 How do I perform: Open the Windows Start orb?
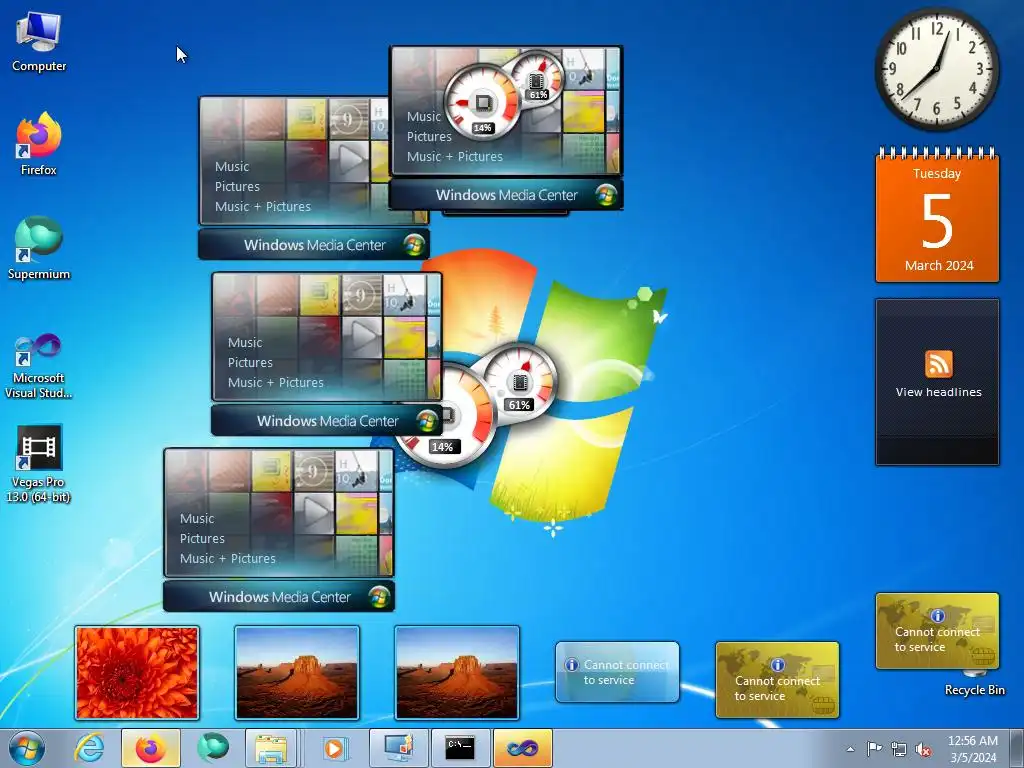(x=27, y=748)
